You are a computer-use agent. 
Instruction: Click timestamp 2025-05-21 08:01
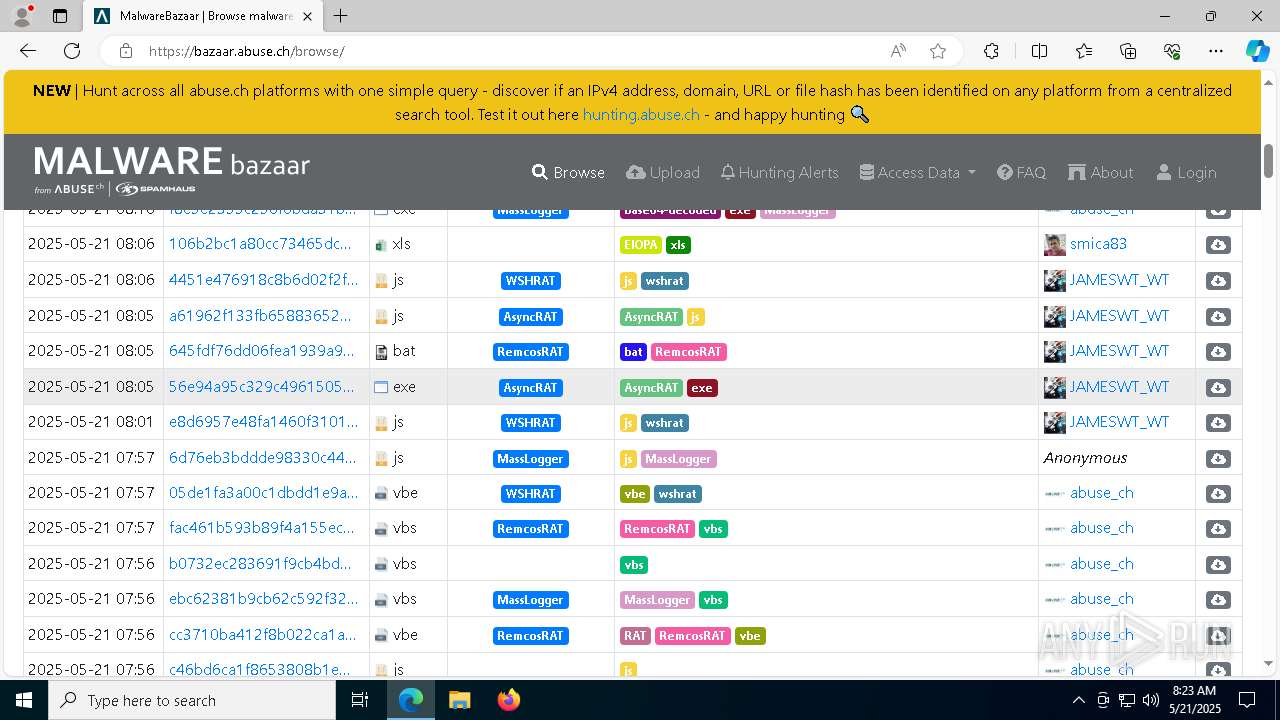click(x=91, y=421)
